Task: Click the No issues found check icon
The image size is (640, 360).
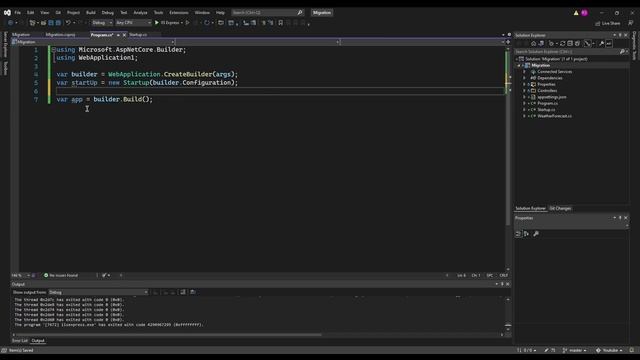Action: point(46,276)
